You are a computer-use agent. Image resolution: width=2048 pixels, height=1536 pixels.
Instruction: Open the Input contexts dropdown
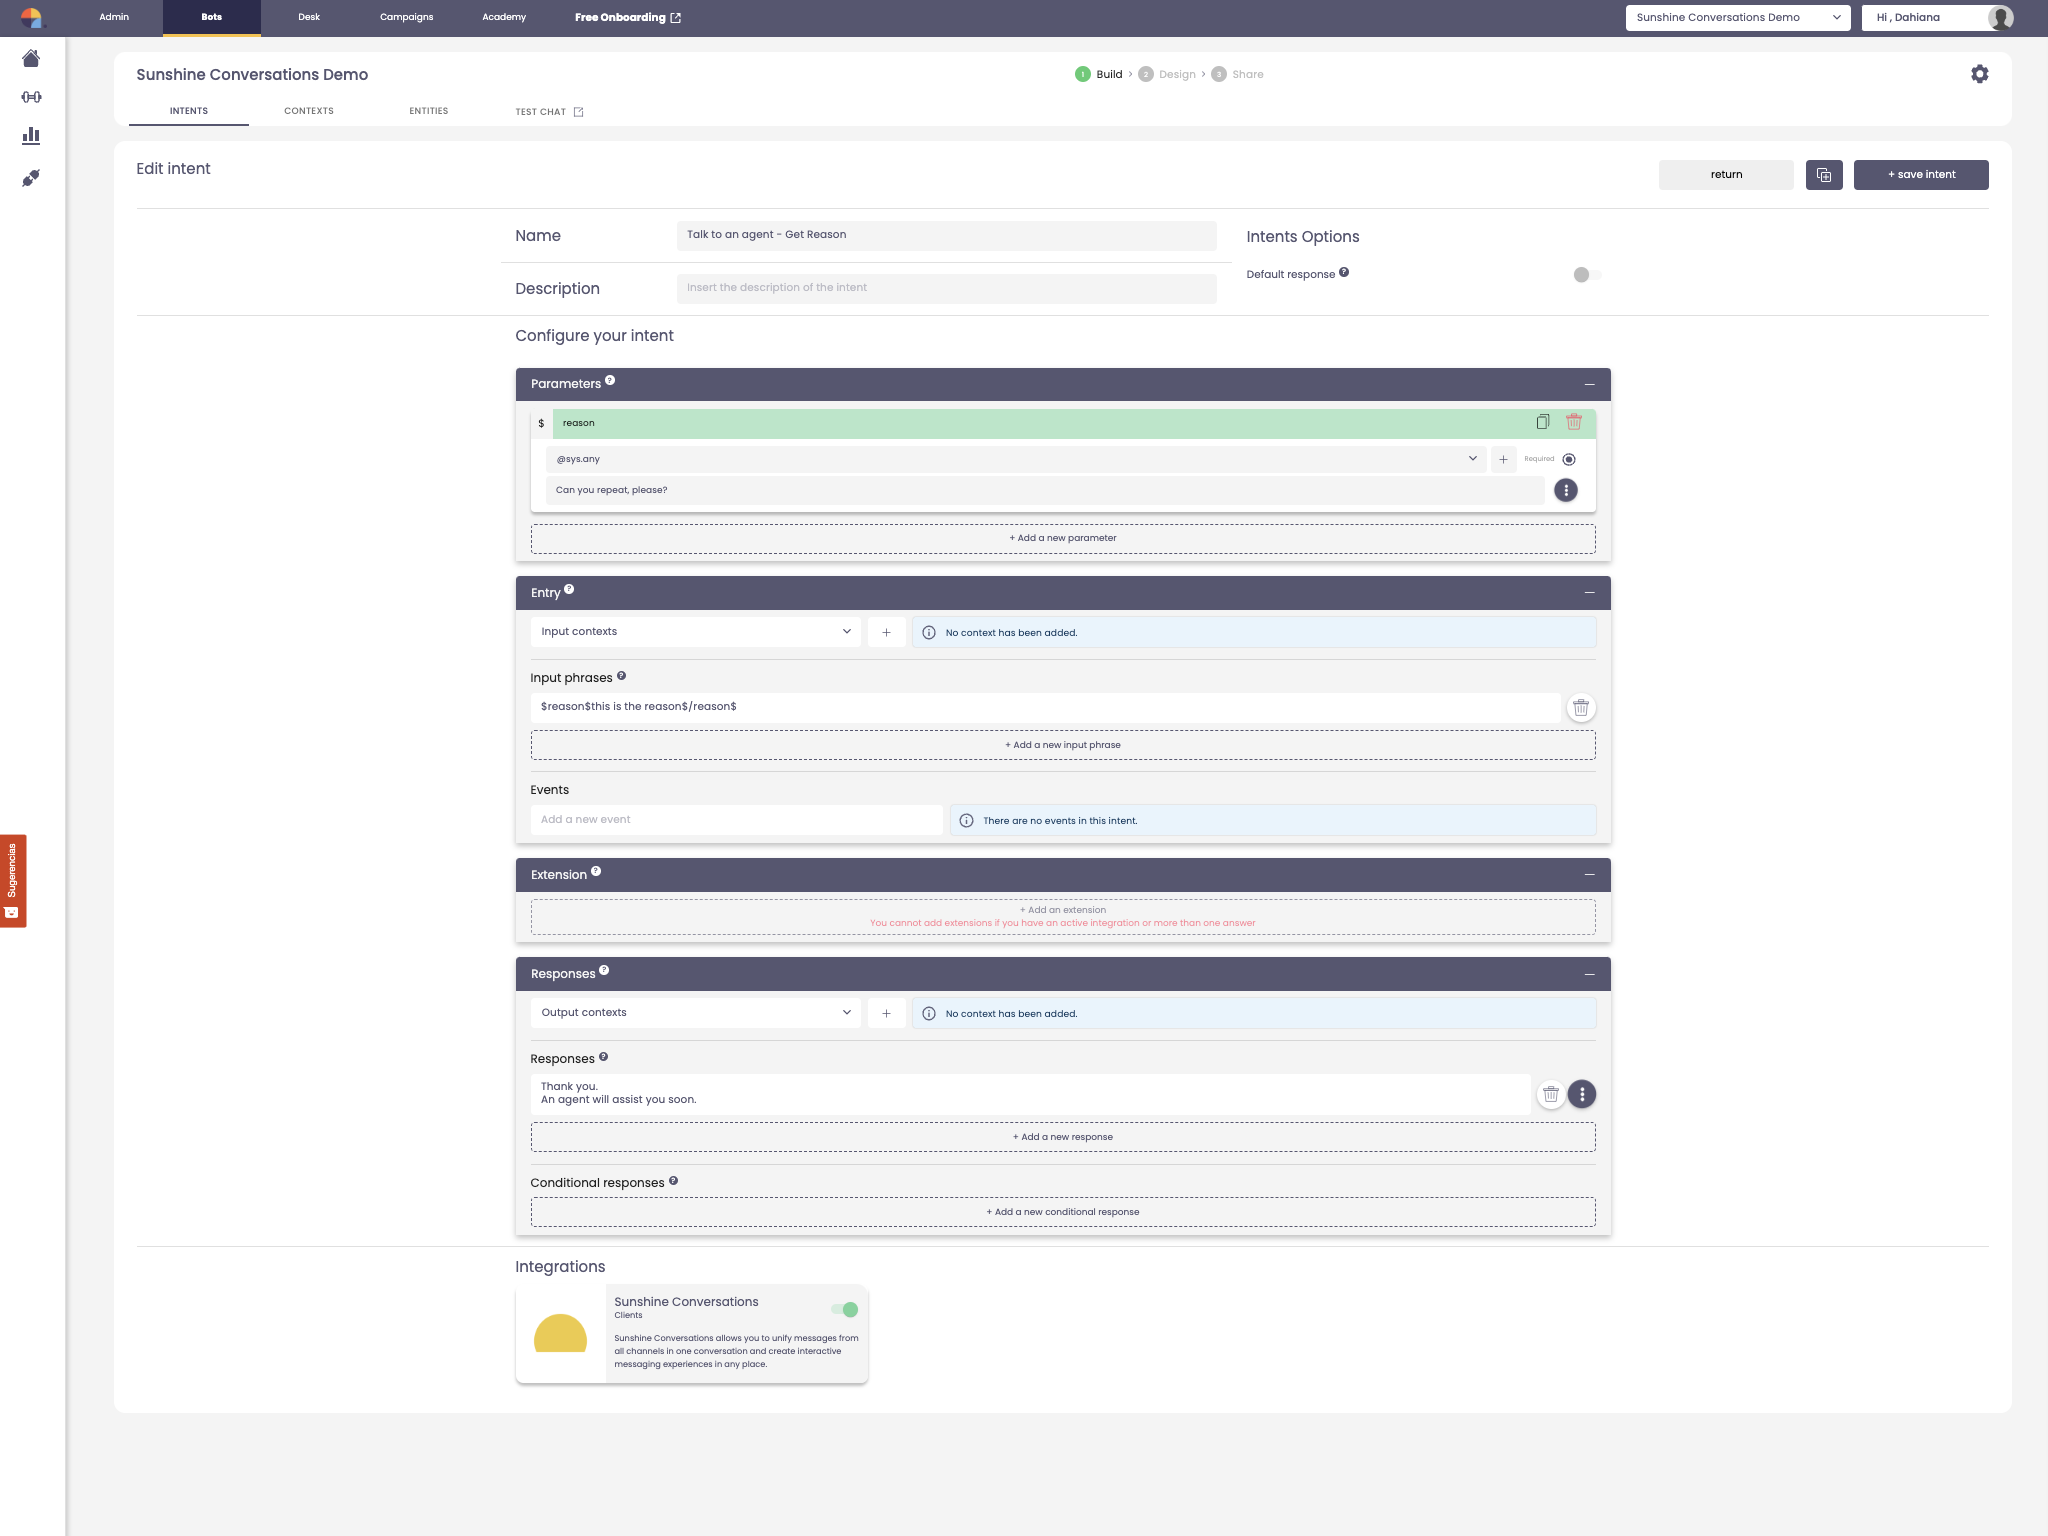[x=695, y=632]
